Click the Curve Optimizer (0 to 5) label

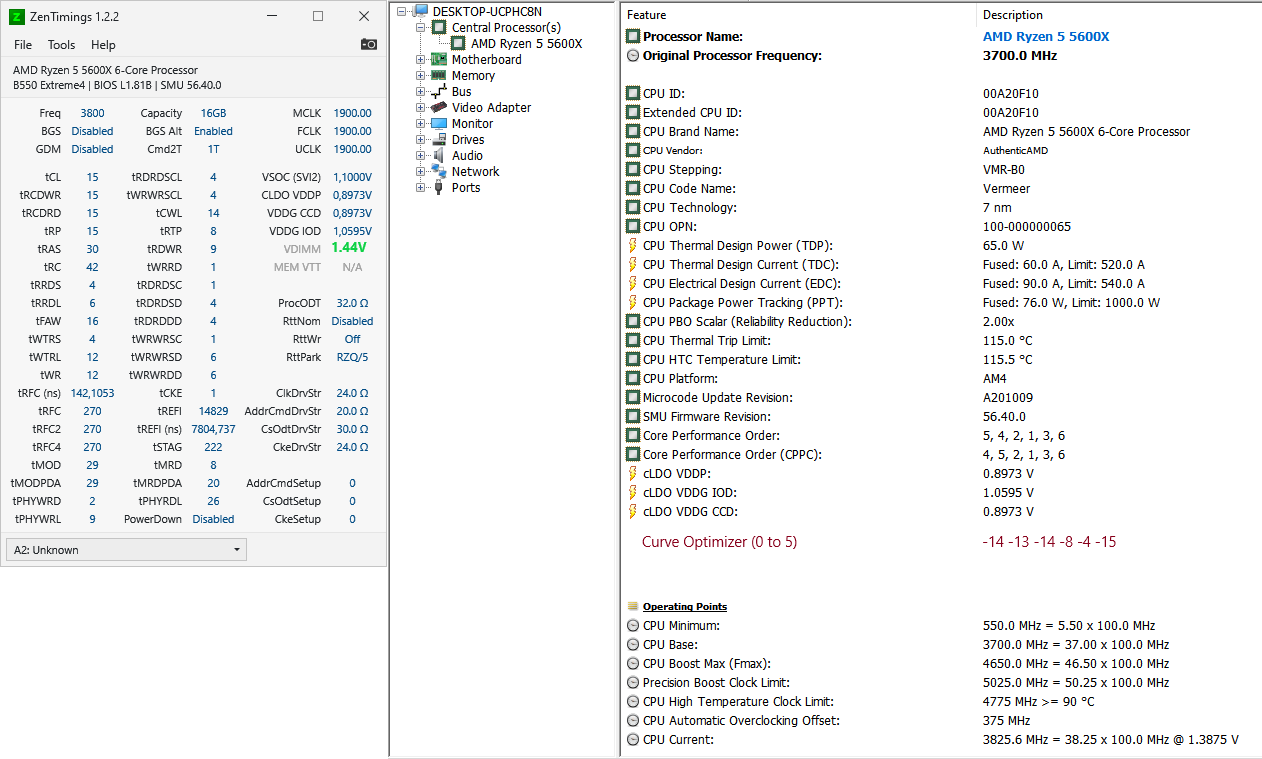(x=719, y=542)
